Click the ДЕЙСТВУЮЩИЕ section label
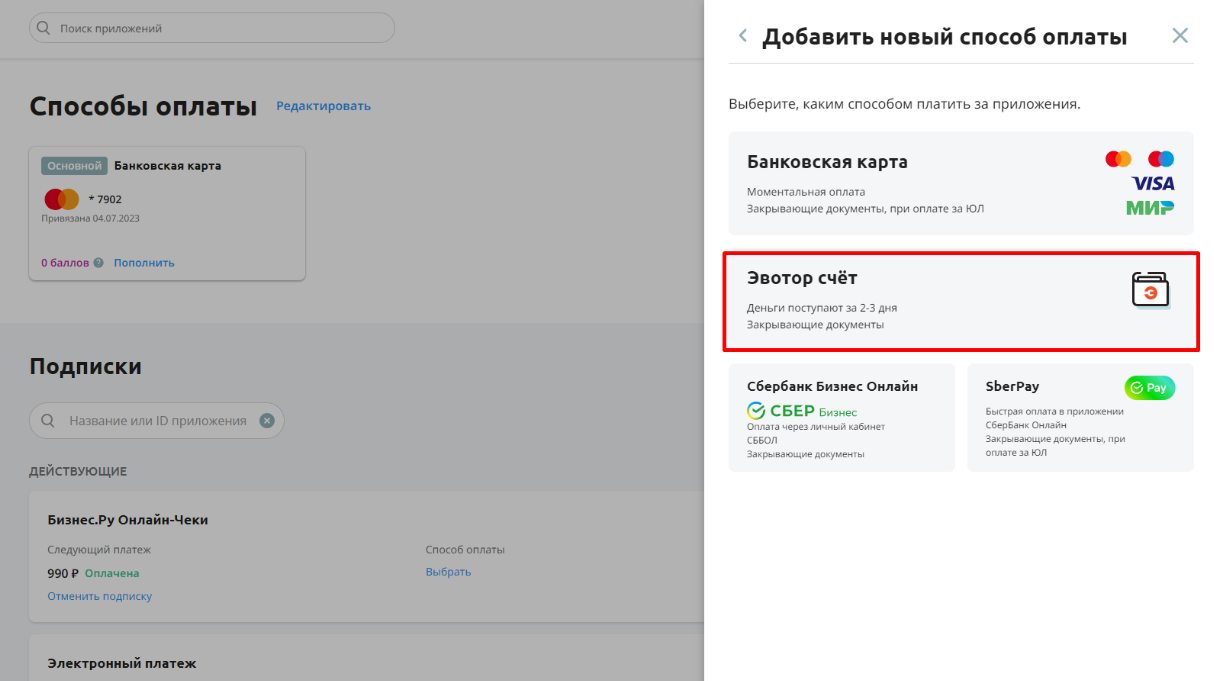The width and height of the screenshot is (1214, 681). 78,471
